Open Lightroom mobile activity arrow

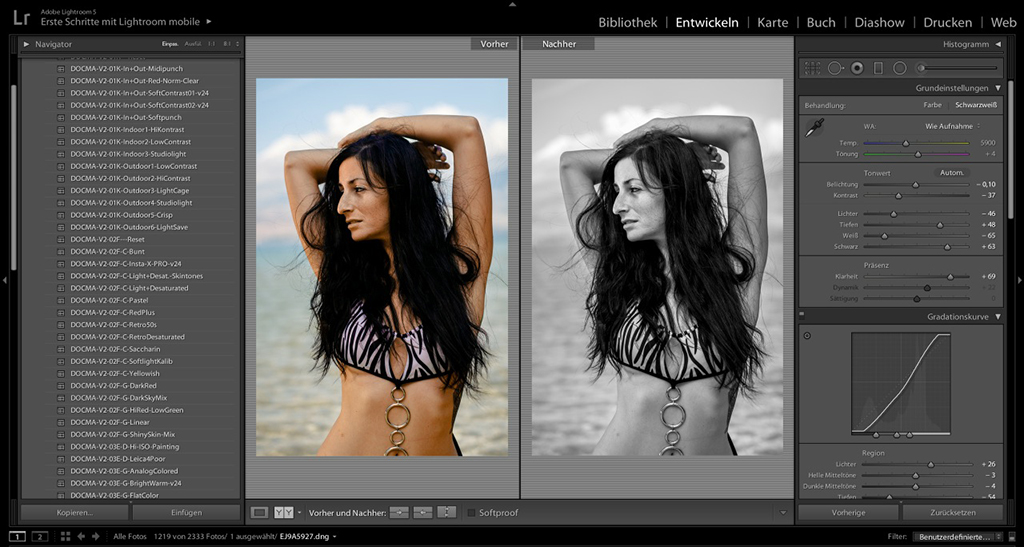pyautogui.click(x=209, y=22)
